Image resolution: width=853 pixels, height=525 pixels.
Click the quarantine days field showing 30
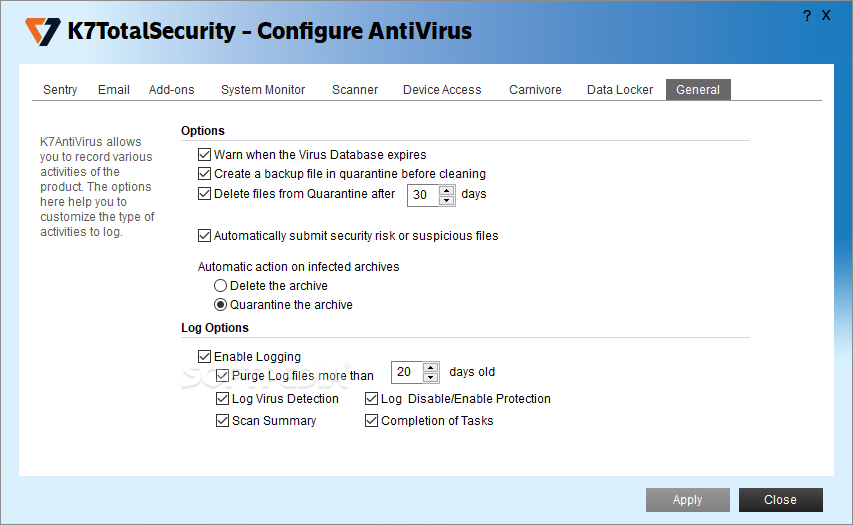(422, 195)
